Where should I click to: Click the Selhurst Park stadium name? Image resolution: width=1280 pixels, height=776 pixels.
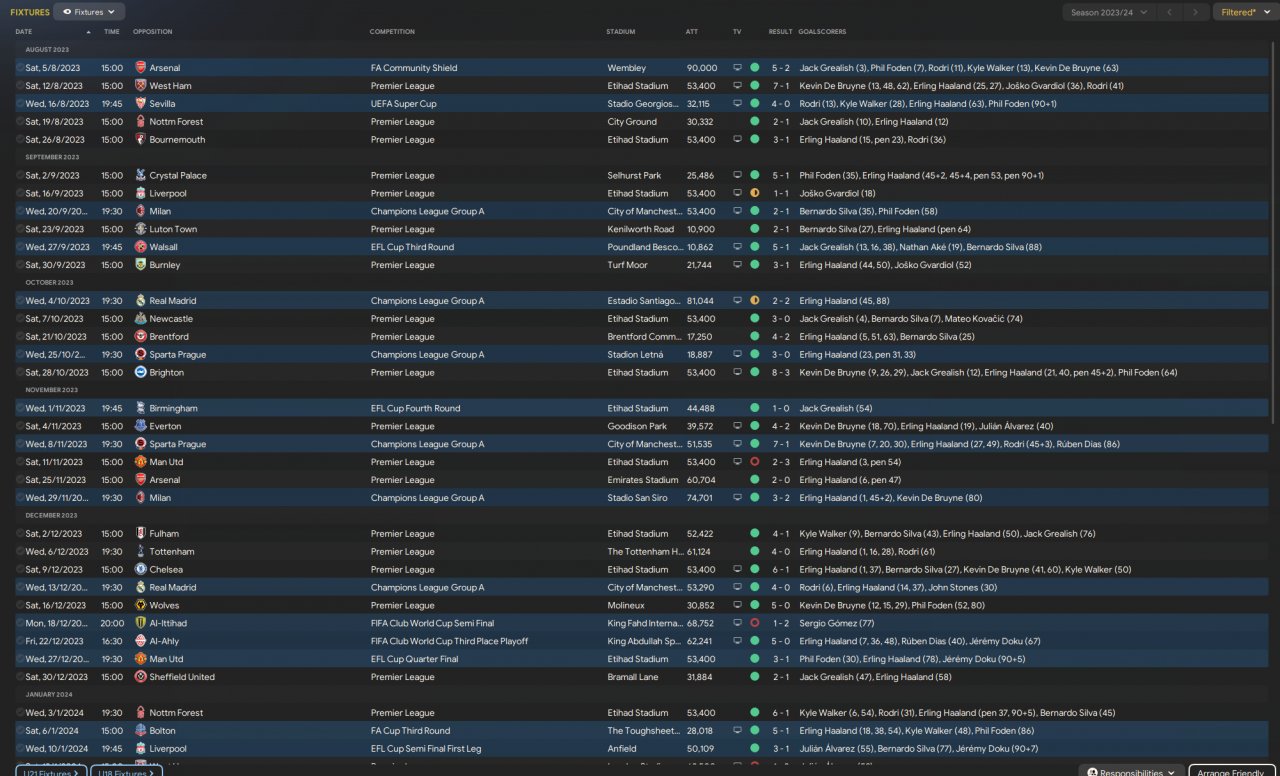pos(634,176)
